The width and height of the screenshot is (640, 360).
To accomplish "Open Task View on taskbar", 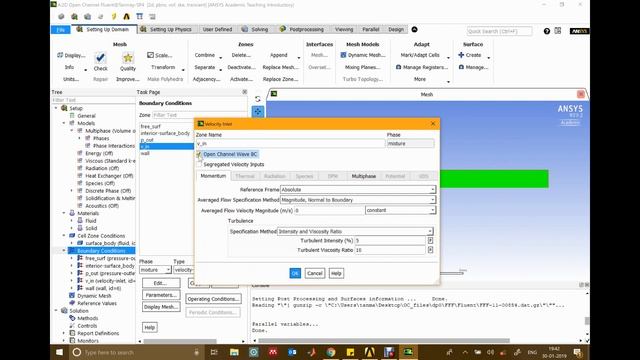I will (x=214, y=352).
